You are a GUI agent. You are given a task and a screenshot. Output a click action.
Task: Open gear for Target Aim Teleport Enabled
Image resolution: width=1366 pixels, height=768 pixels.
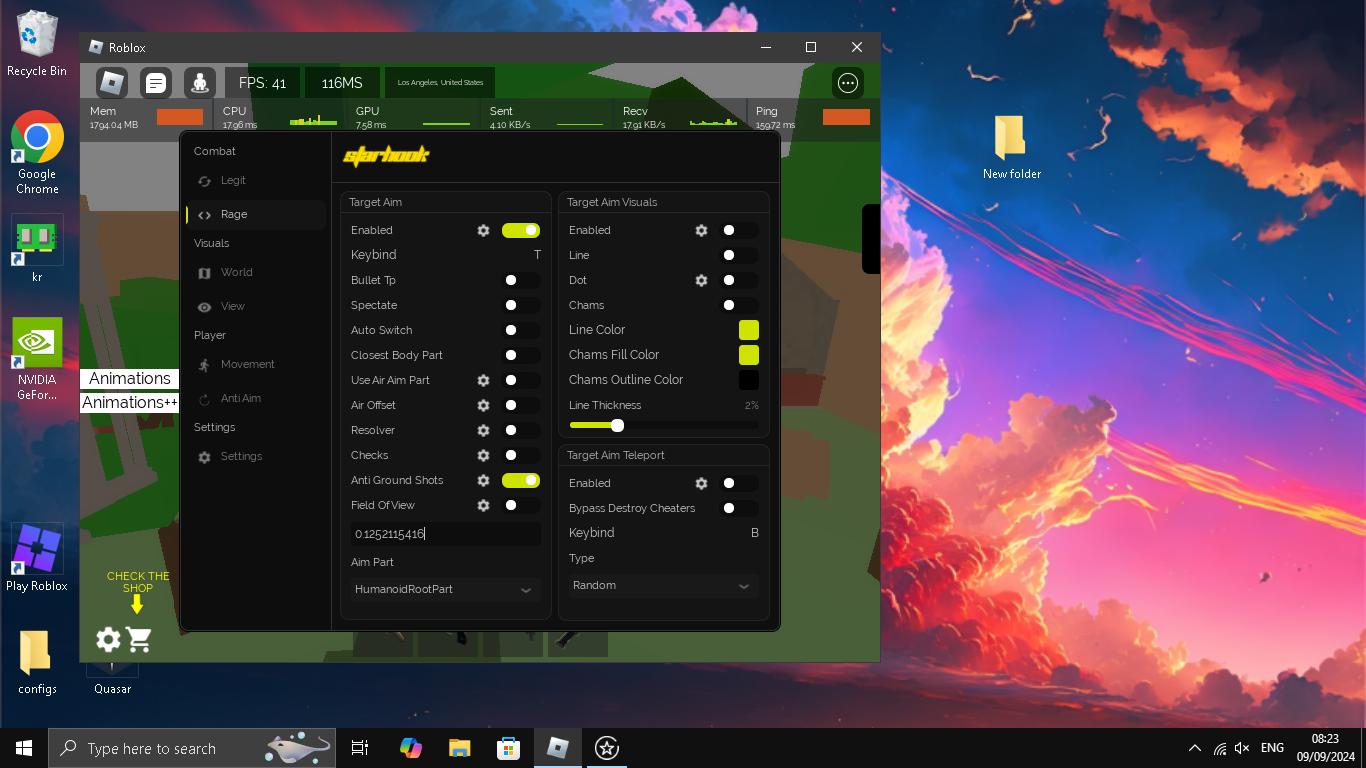[701, 483]
